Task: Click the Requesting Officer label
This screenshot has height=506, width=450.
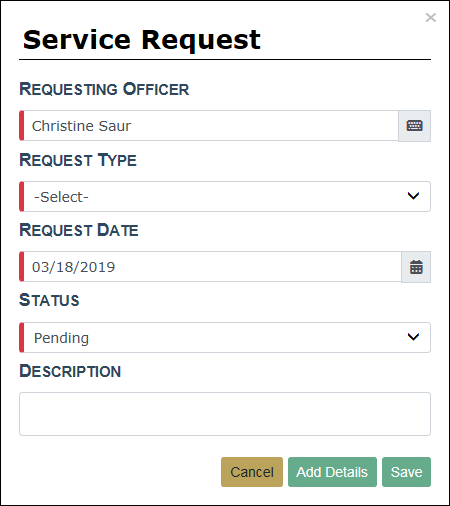Action: pyautogui.click(x=104, y=89)
